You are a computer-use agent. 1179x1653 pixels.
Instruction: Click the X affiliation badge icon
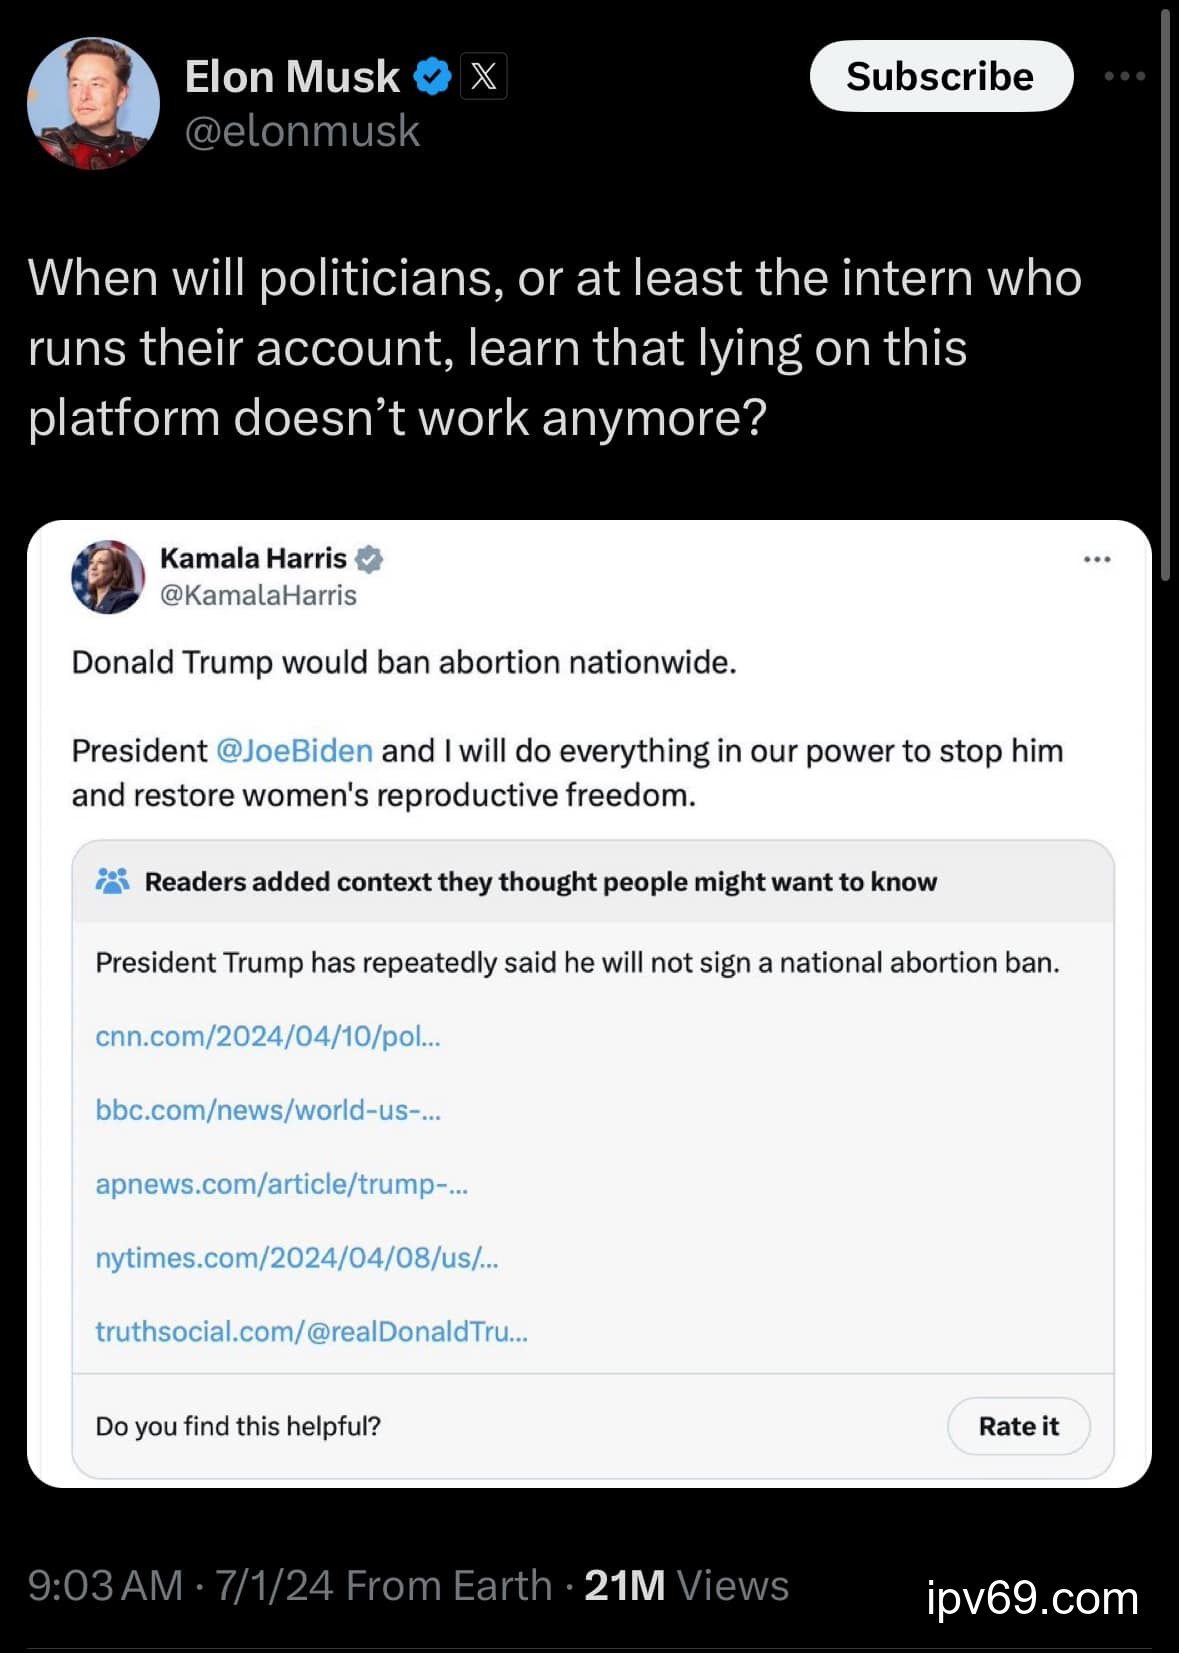(484, 77)
